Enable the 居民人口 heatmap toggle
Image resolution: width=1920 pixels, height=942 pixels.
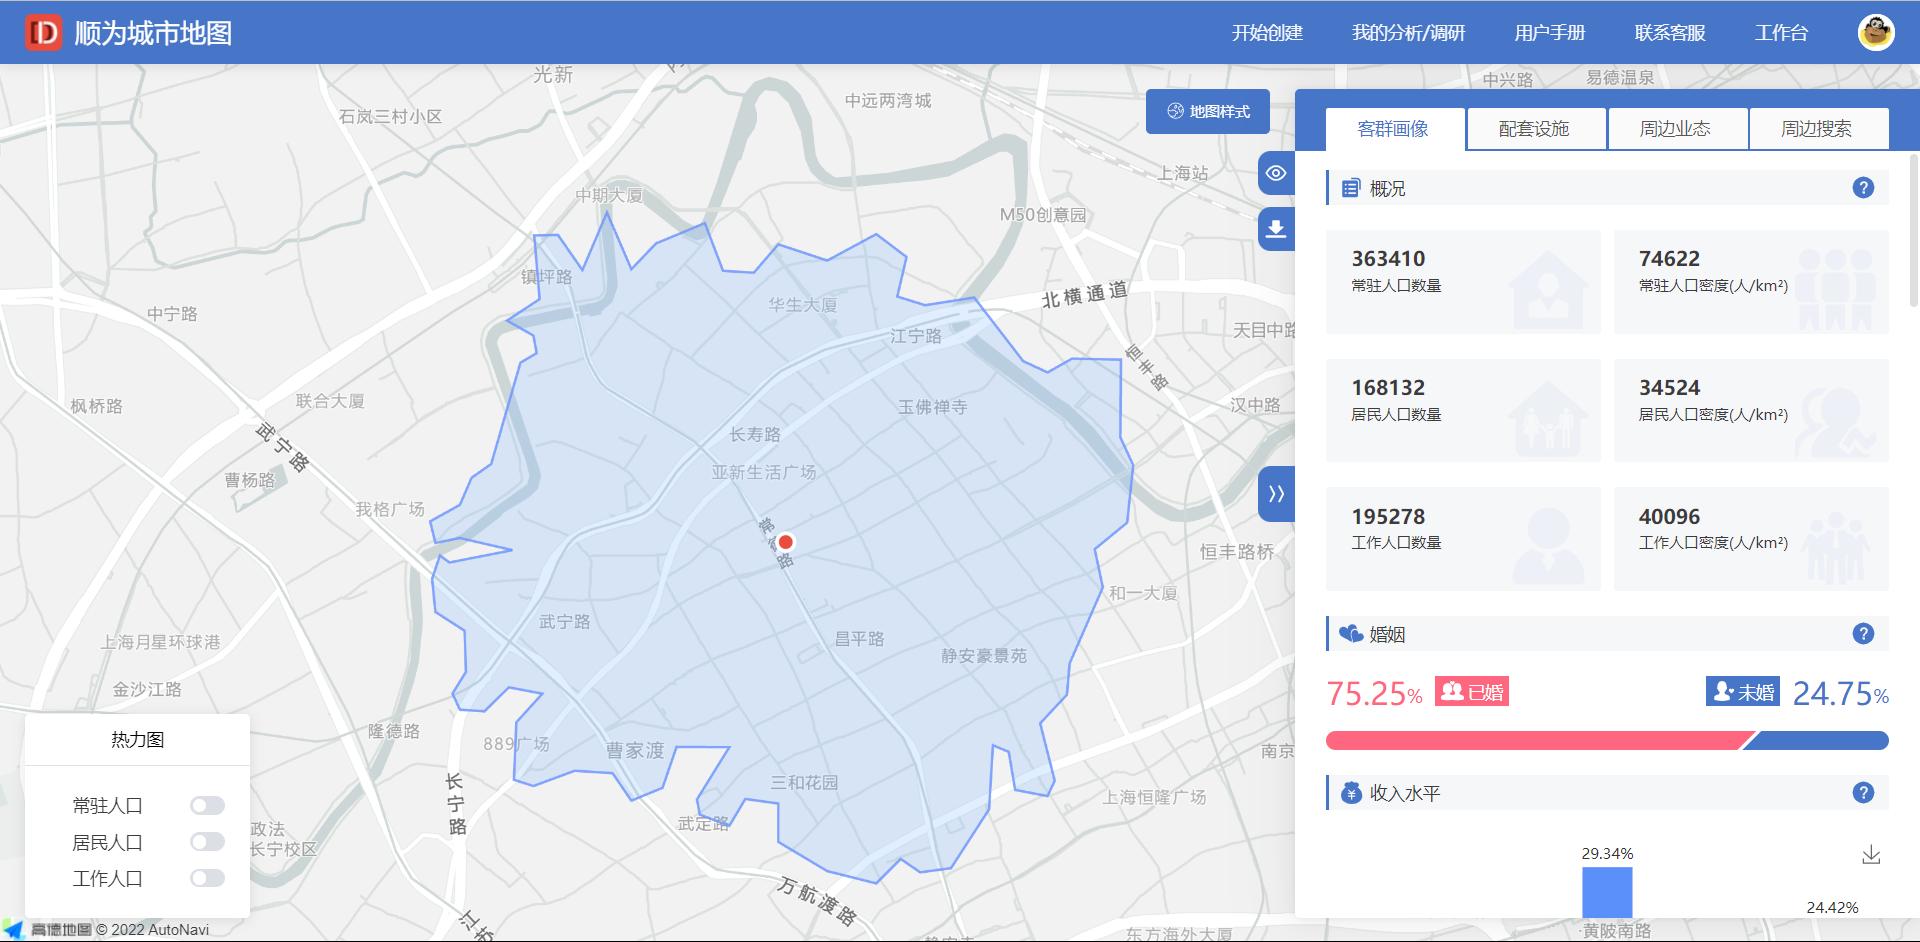(207, 842)
